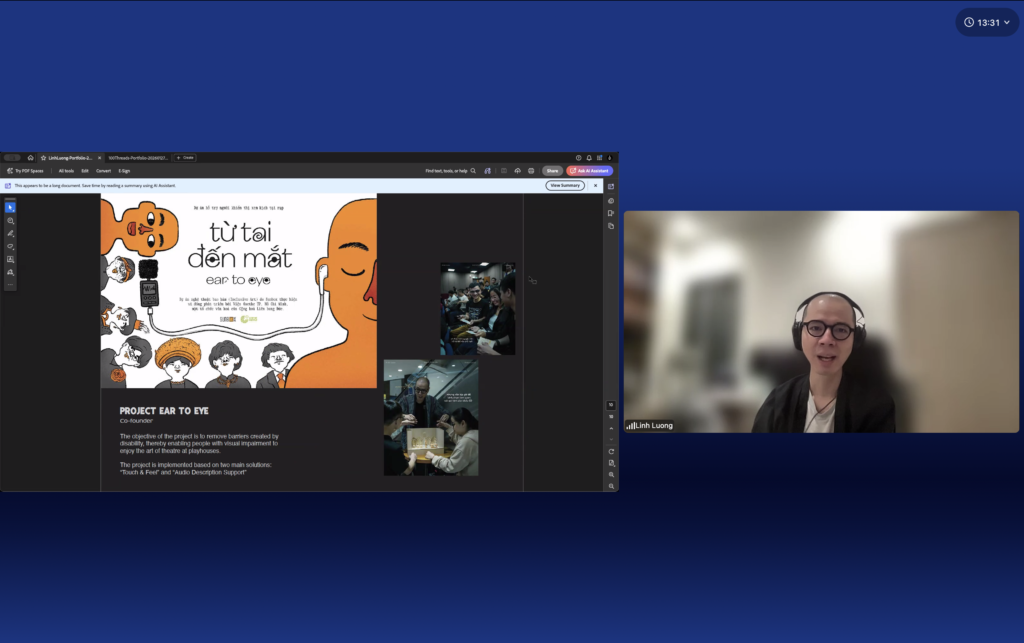Click the upload to cloud icon
The width and height of the screenshot is (1024, 643).
(x=517, y=171)
